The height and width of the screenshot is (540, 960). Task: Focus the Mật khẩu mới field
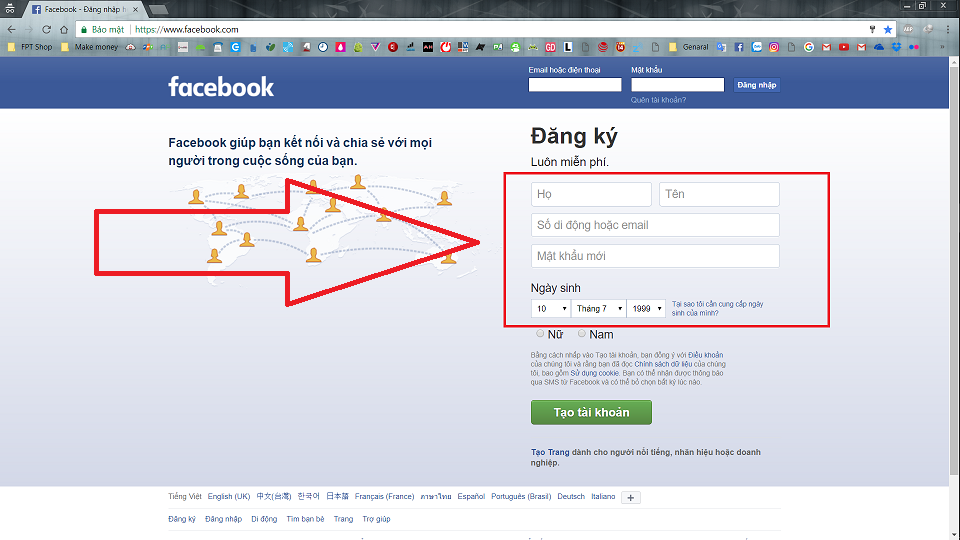pyautogui.click(x=655, y=256)
